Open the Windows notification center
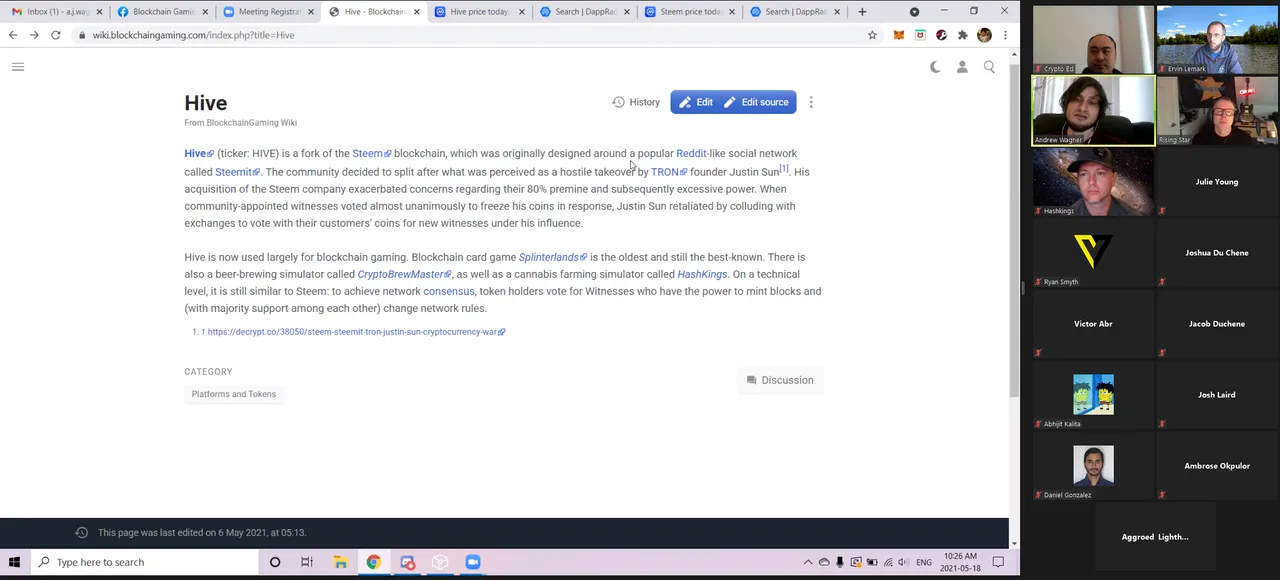1280x580 pixels. (x=998, y=562)
